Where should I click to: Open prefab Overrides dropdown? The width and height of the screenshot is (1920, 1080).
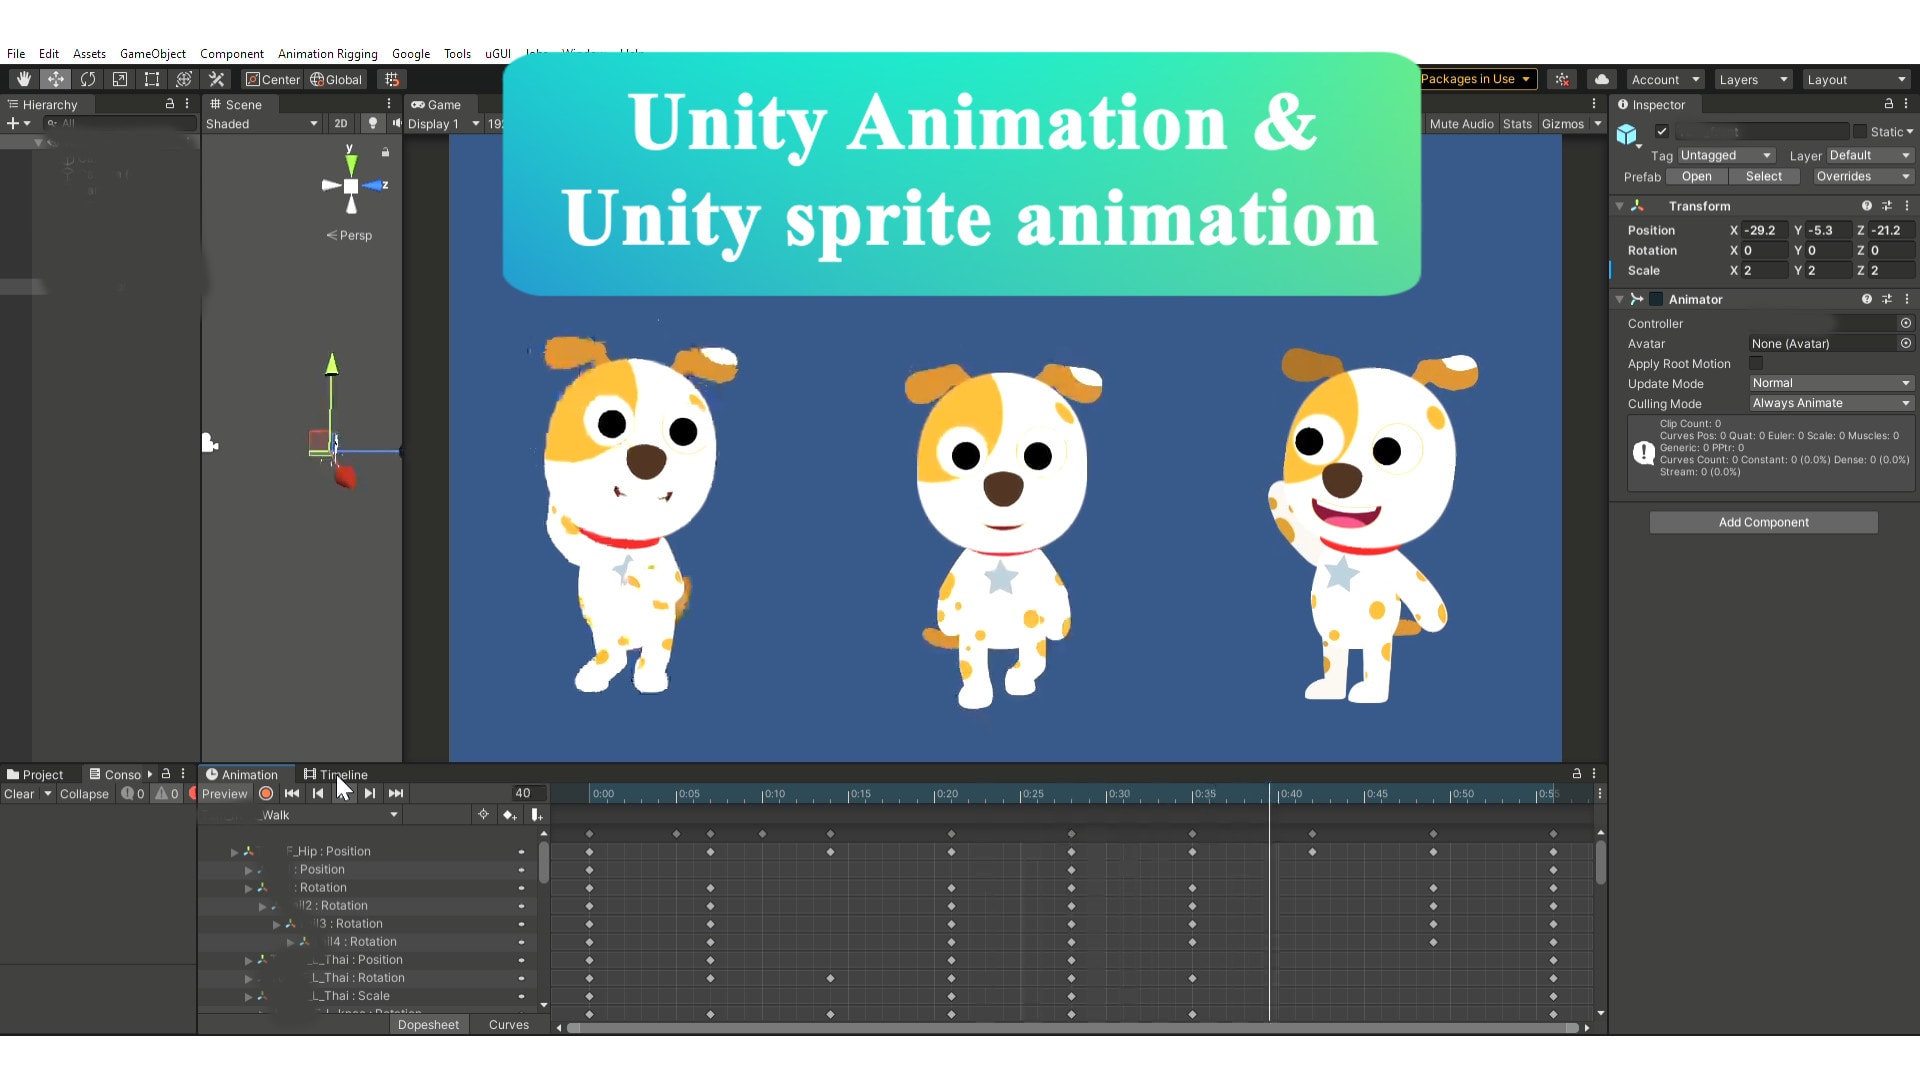pyautogui.click(x=1863, y=176)
